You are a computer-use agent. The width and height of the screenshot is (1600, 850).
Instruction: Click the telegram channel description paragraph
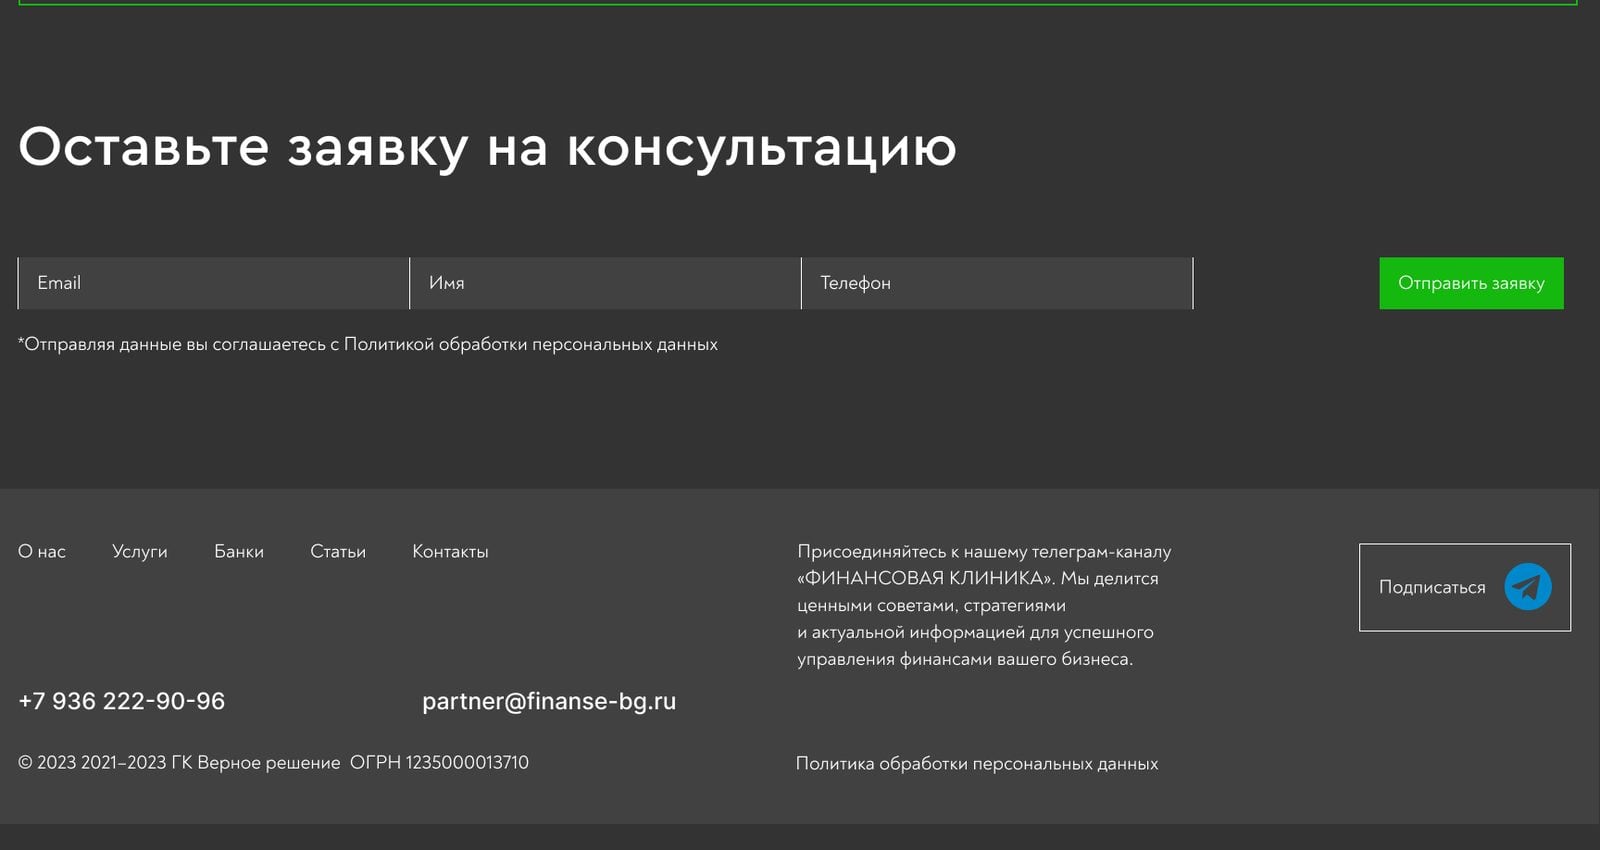pyautogui.click(x=984, y=605)
